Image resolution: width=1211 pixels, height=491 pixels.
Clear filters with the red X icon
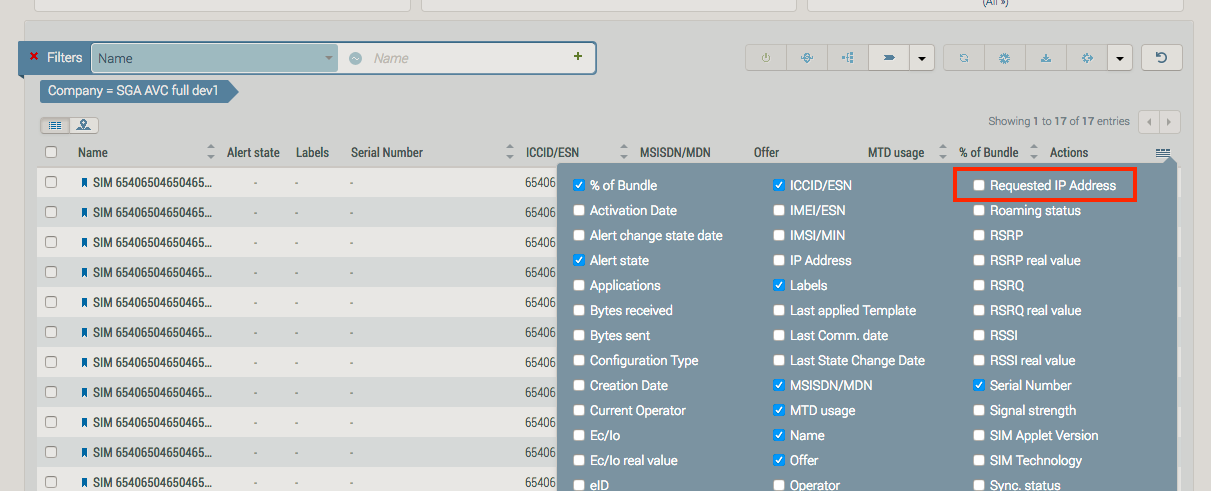coord(34,57)
